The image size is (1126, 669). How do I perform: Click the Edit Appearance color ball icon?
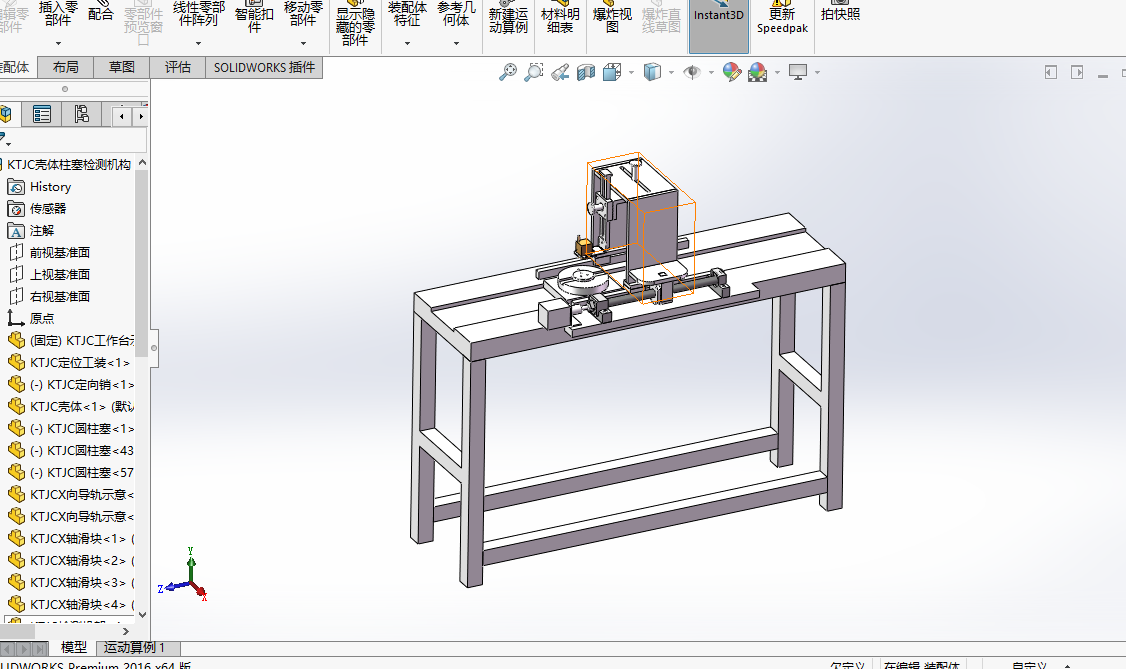pyautogui.click(x=732, y=72)
